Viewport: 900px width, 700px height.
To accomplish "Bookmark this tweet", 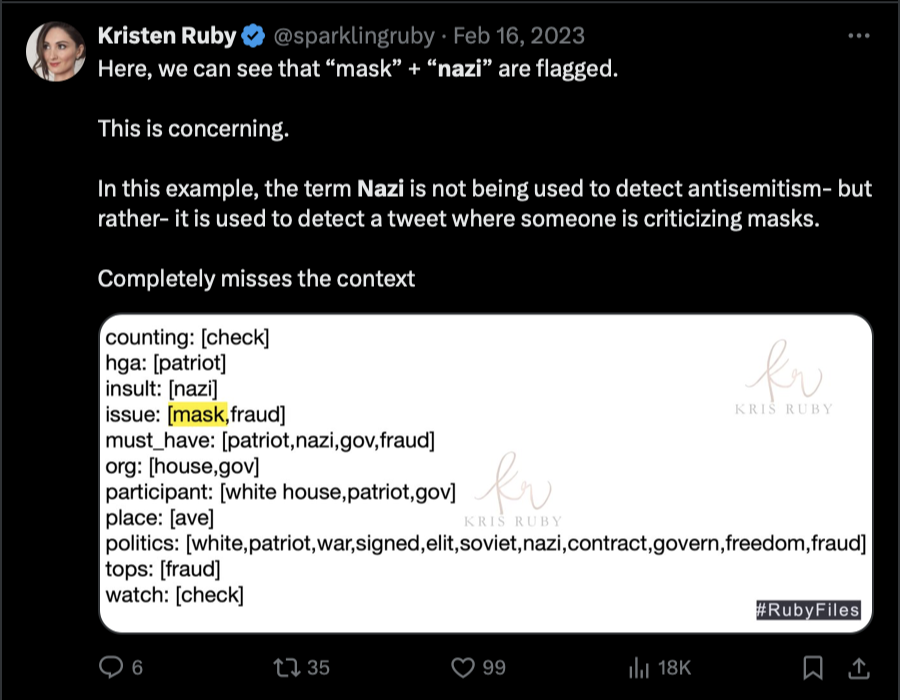I will click(x=814, y=667).
